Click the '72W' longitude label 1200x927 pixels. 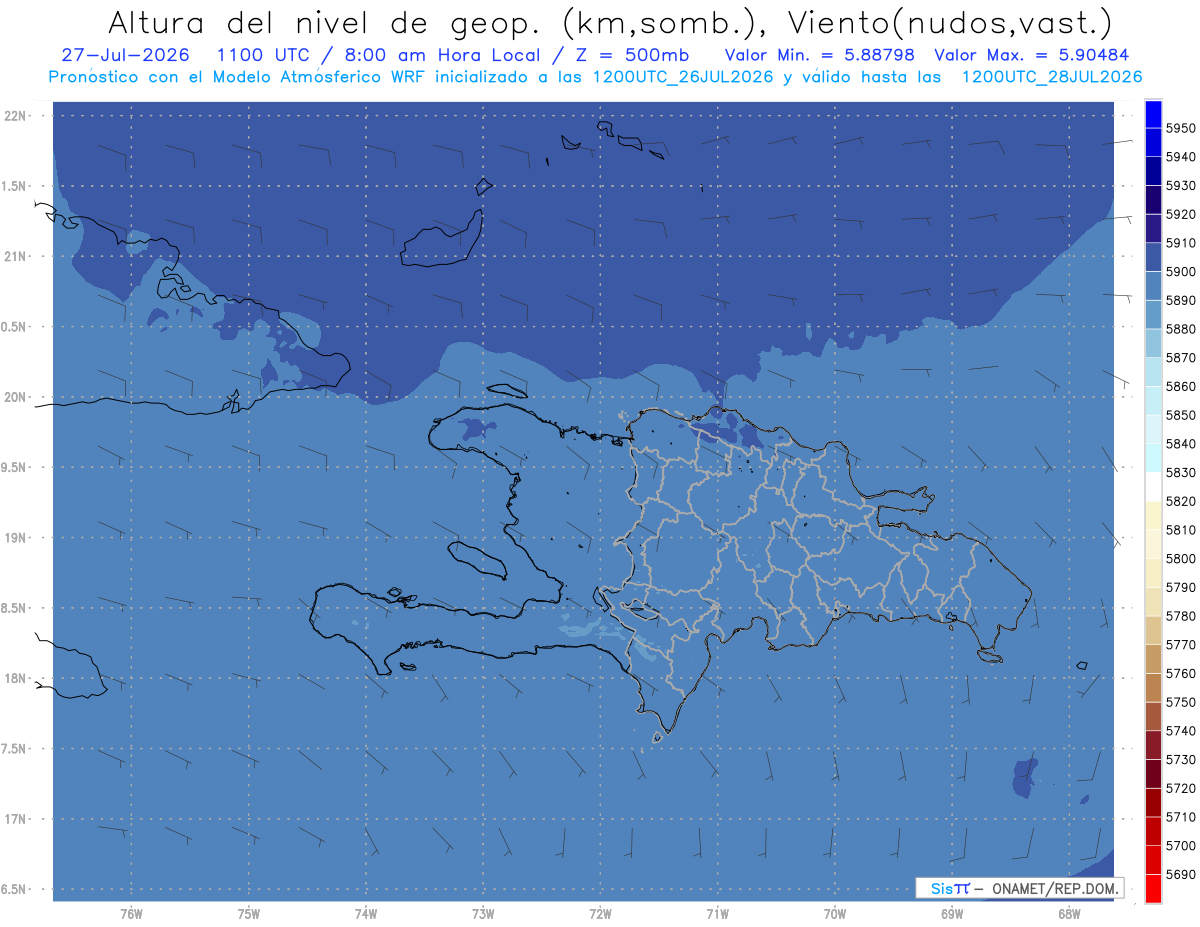[x=601, y=914]
